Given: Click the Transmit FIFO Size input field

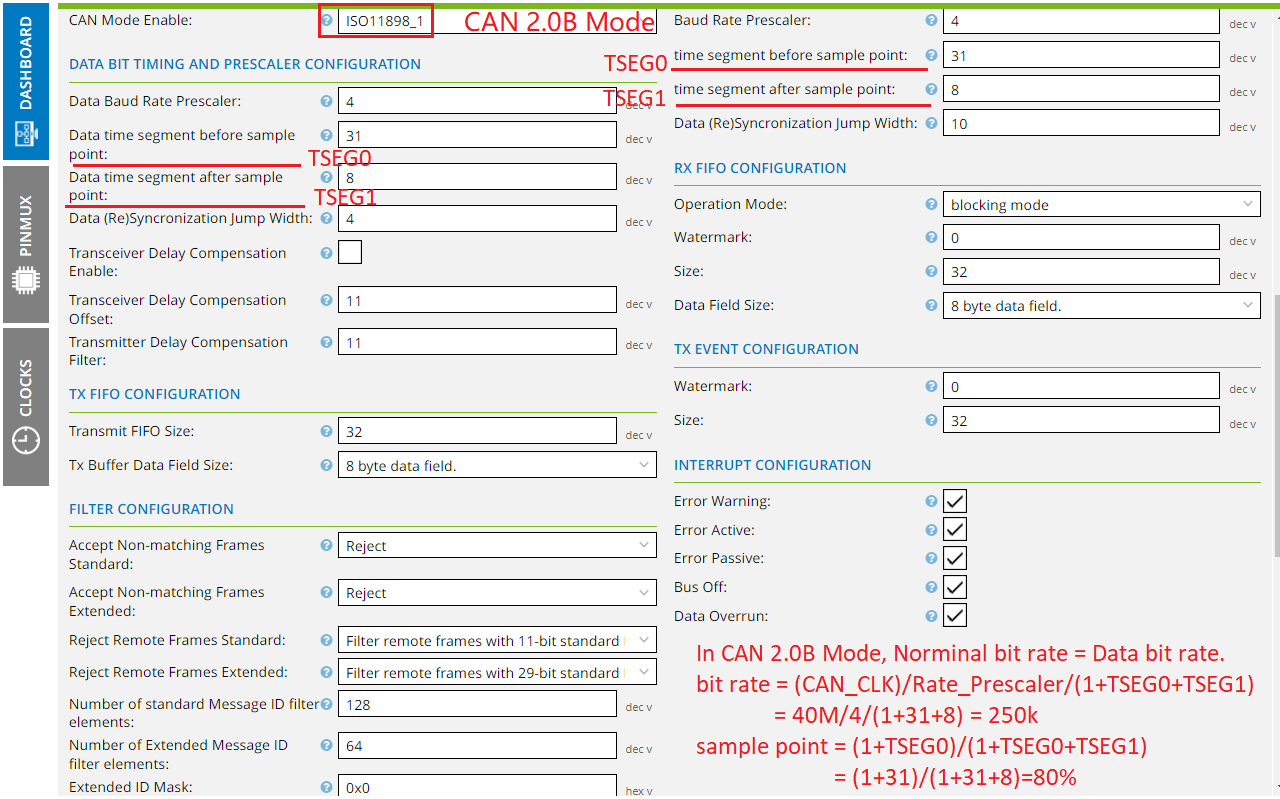Looking at the screenshot, I should coord(477,432).
